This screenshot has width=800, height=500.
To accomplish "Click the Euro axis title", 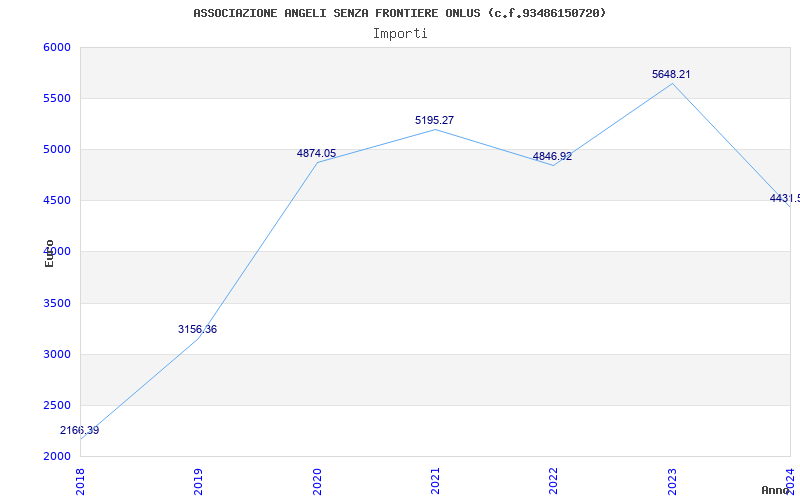I will (49, 254).
